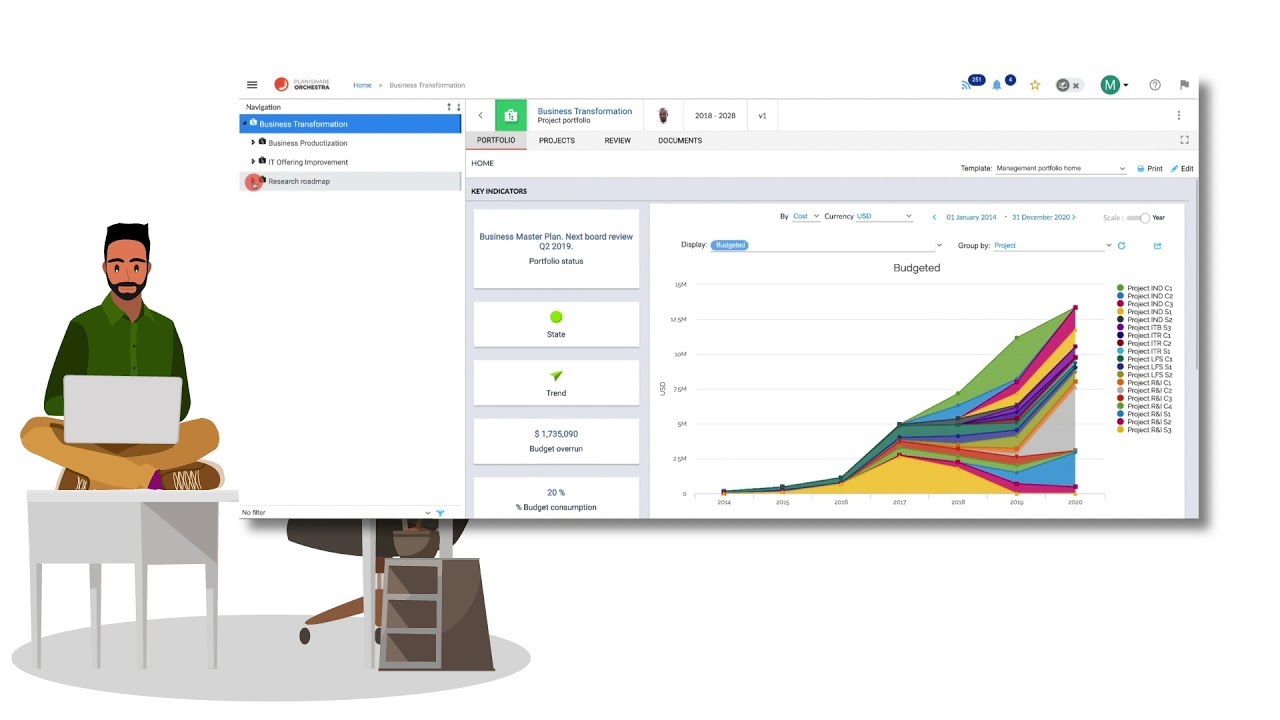
Task: Toggle fullscreen view icon
Action: click(x=1184, y=140)
